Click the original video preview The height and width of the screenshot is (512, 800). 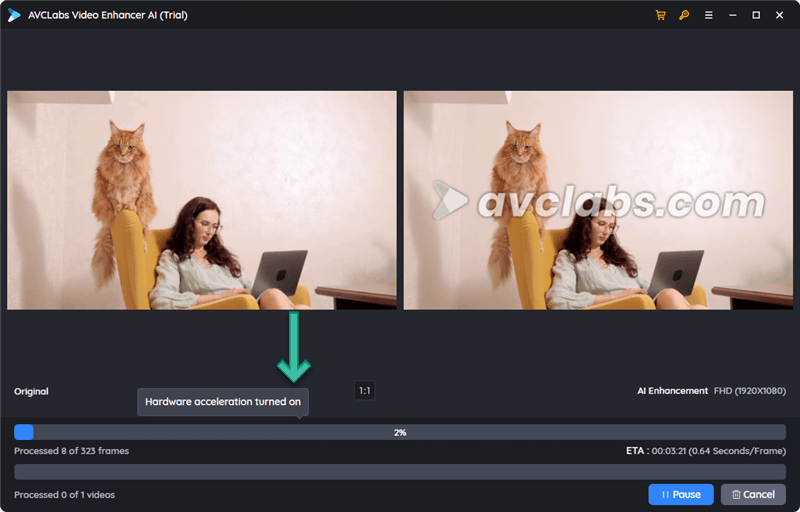tap(202, 200)
